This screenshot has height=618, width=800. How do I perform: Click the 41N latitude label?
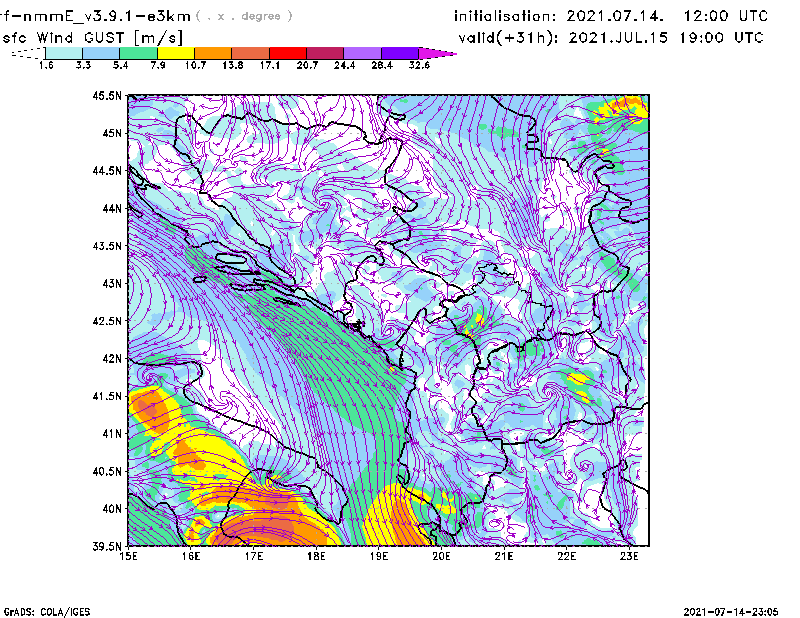(x=112, y=434)
